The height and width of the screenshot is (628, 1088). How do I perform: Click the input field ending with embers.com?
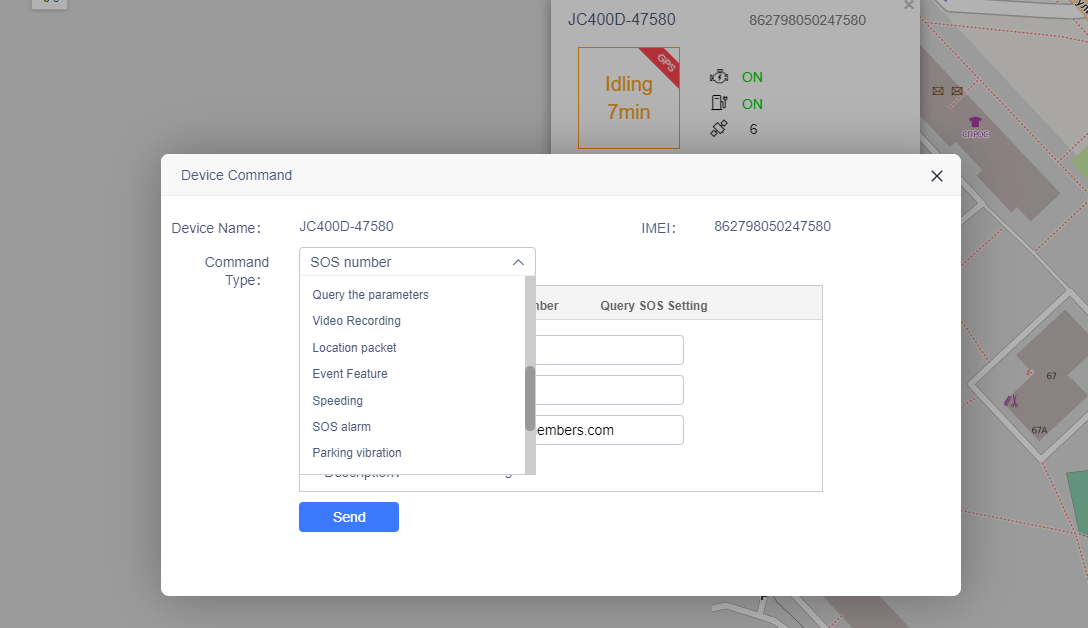[x=609, y=430]
